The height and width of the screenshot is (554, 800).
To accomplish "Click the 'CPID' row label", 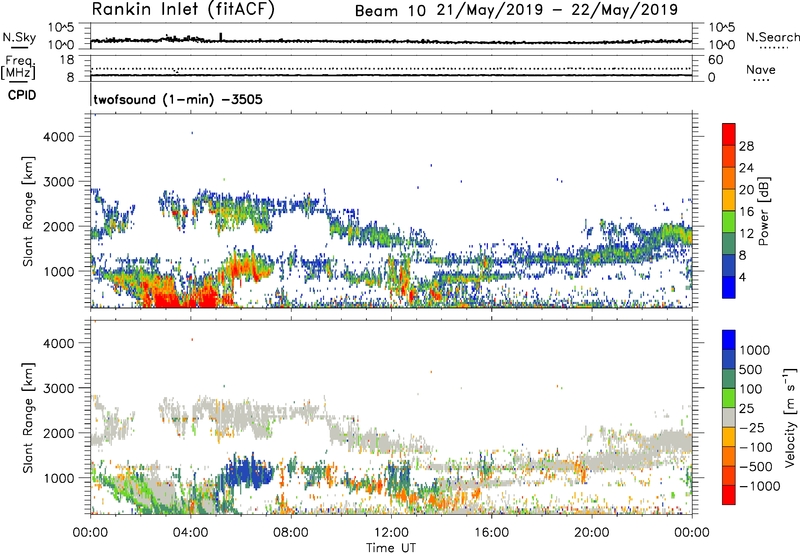I will (22, 95).
